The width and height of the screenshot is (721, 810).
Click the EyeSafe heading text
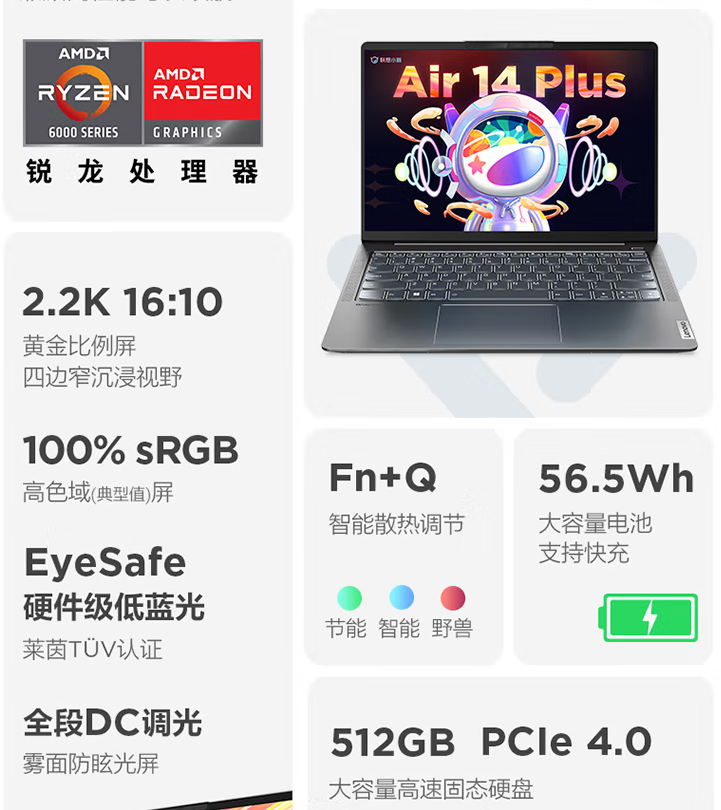point(105,562)
